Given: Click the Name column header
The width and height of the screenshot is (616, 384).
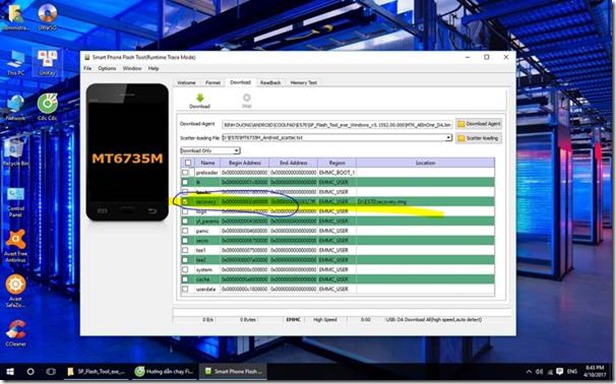Looking at the screenshot, I should coord(207,163).
